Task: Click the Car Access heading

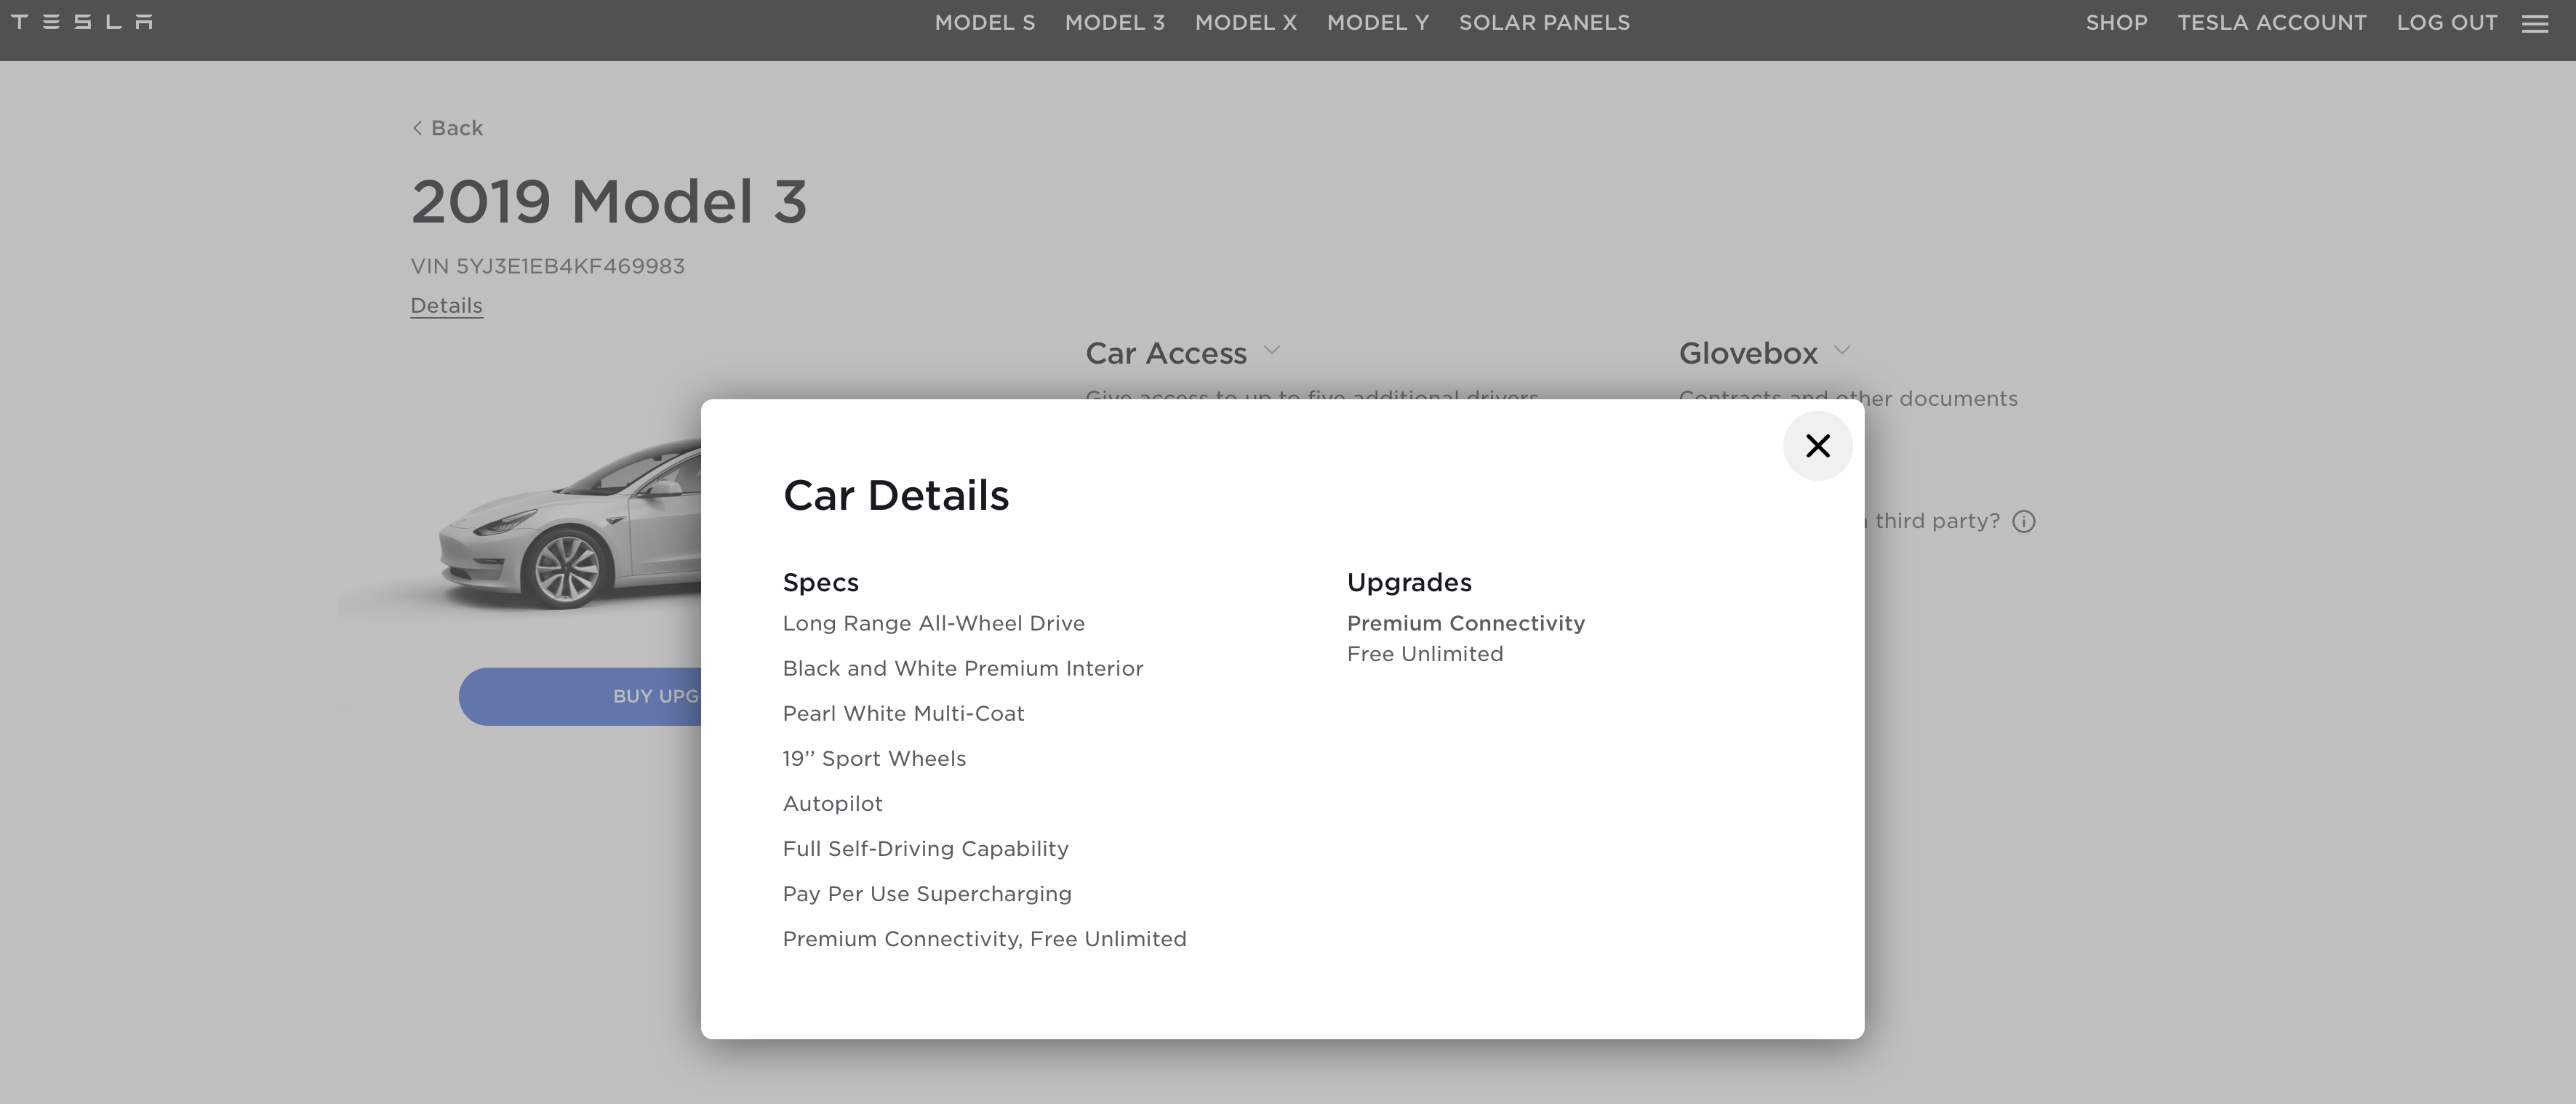Action: [1165, 353]
